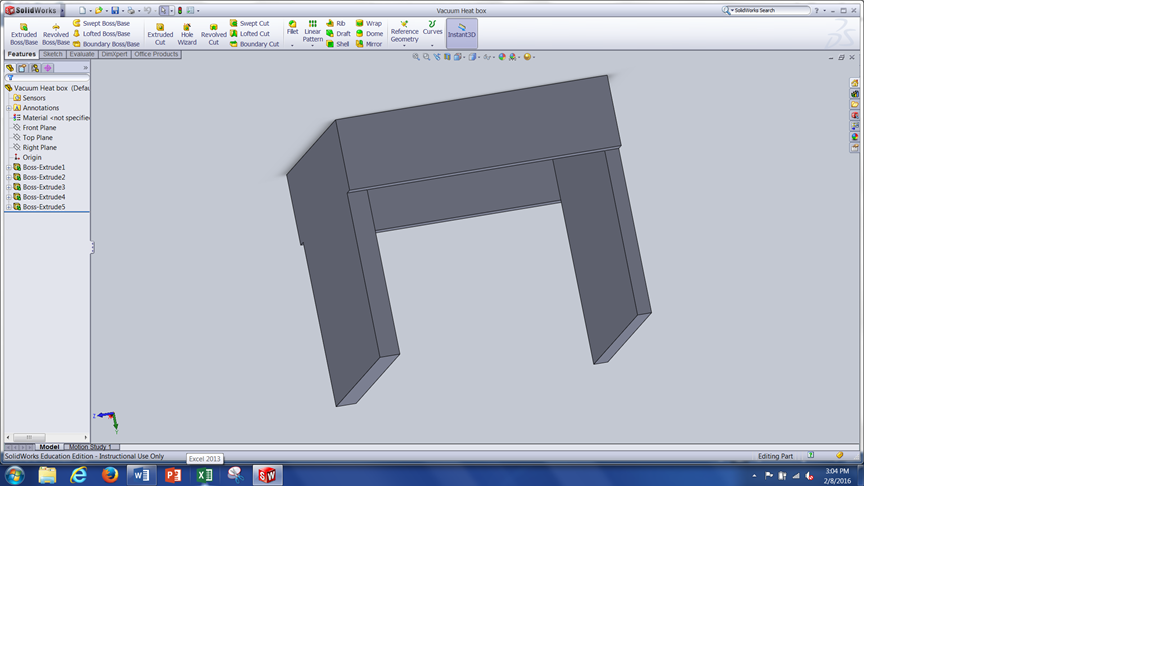Switch to the DimXpert tab

coord(114,54)
